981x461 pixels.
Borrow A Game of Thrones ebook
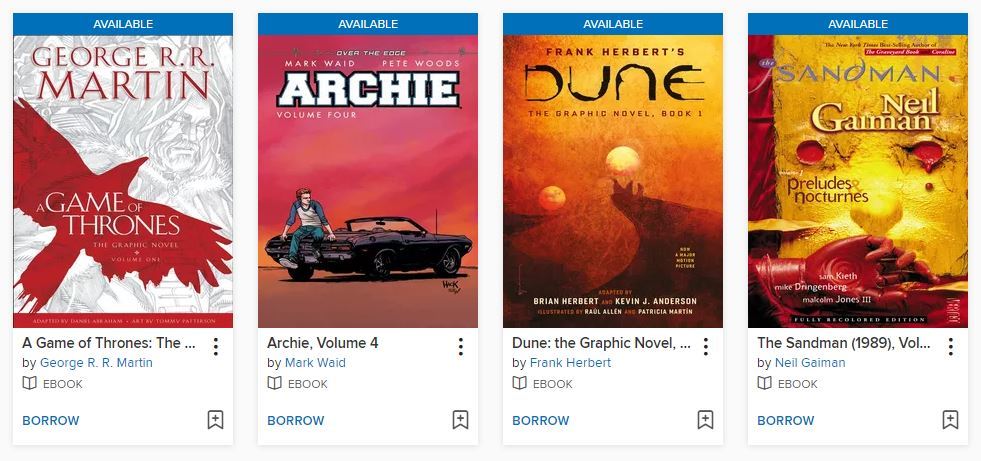51,421
